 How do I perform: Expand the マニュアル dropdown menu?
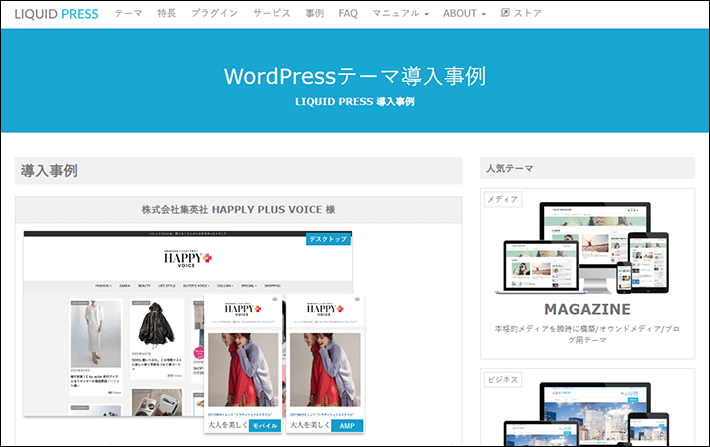click(x=400, y=14)
